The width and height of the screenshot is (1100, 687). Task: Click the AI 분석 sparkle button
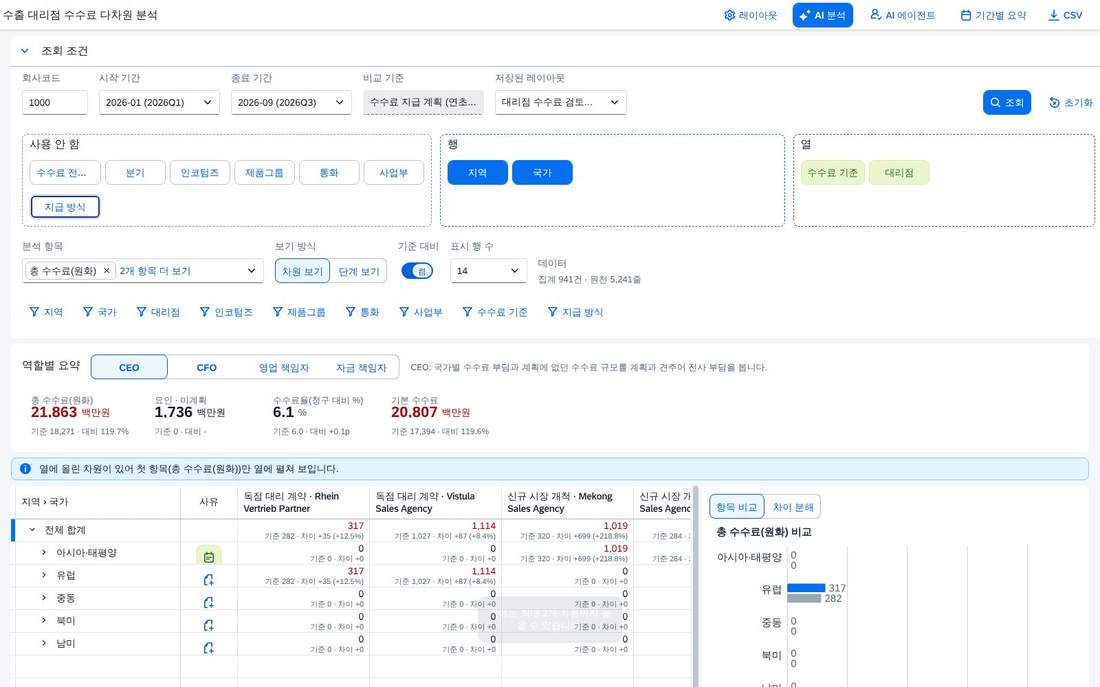pos(822,15)
